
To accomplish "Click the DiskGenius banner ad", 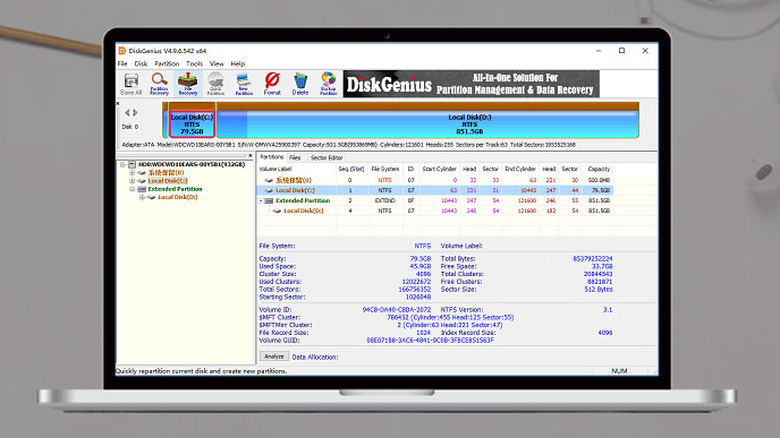I will (x=471, y=84).
